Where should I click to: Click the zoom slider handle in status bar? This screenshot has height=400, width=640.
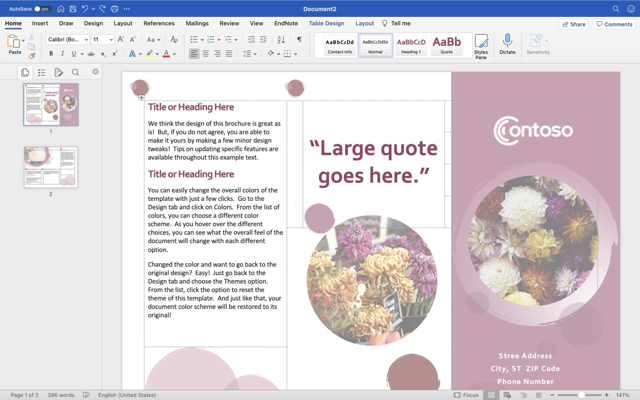click(x=581, y=395)
